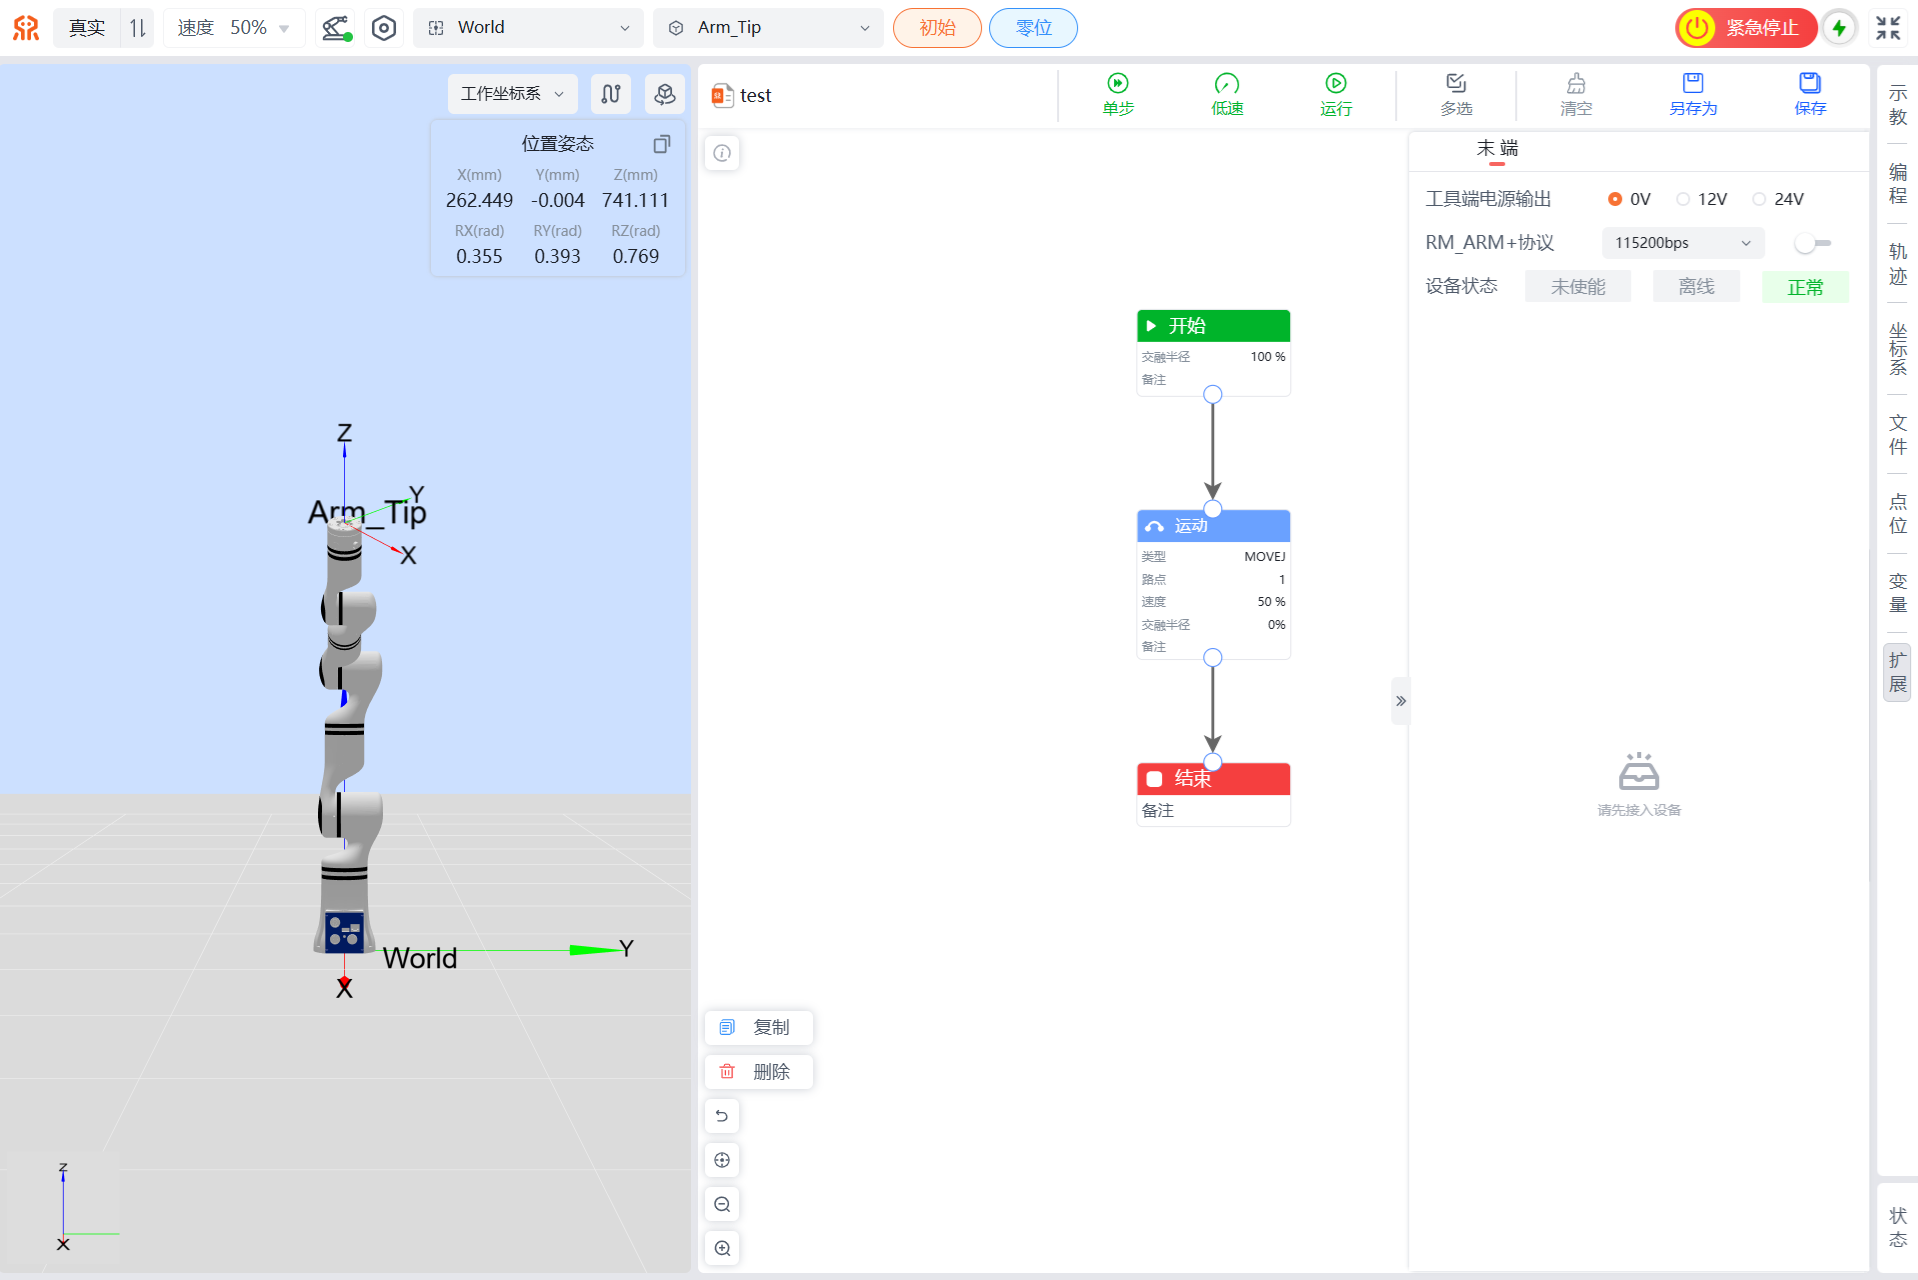
Task: Click the save (保存) icon
Action: tap(1809, 84)
